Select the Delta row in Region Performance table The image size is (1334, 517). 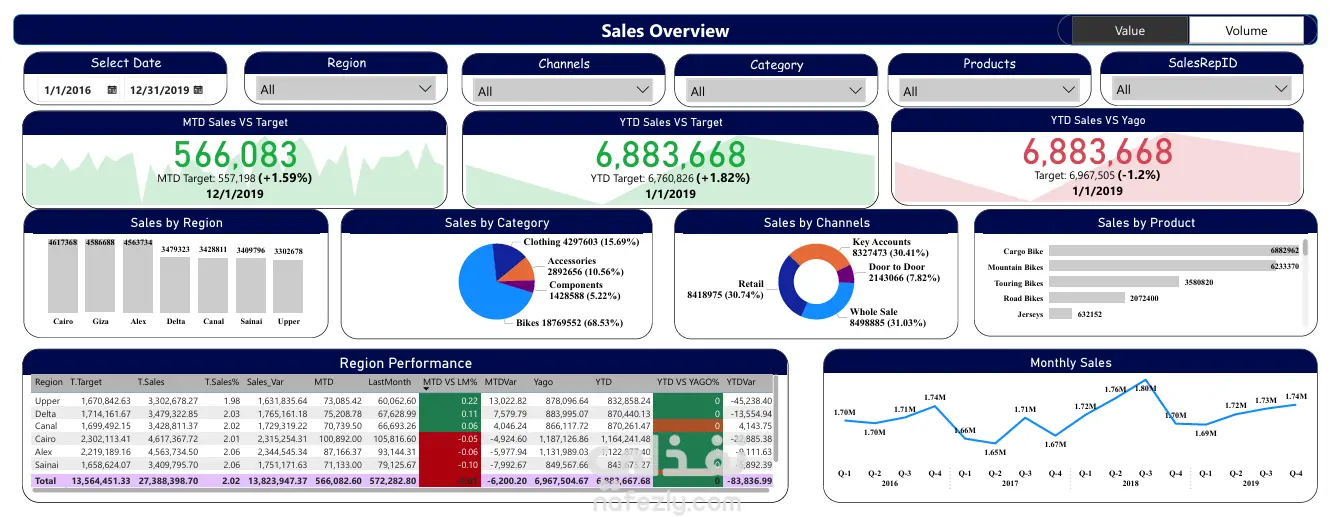coord(402,414)
